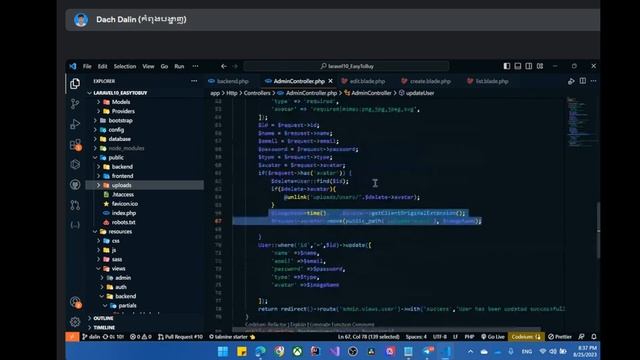Open the GitHub icon in activity bar
The width and height of the screenshot is (640, 360).
pos(75,184)
